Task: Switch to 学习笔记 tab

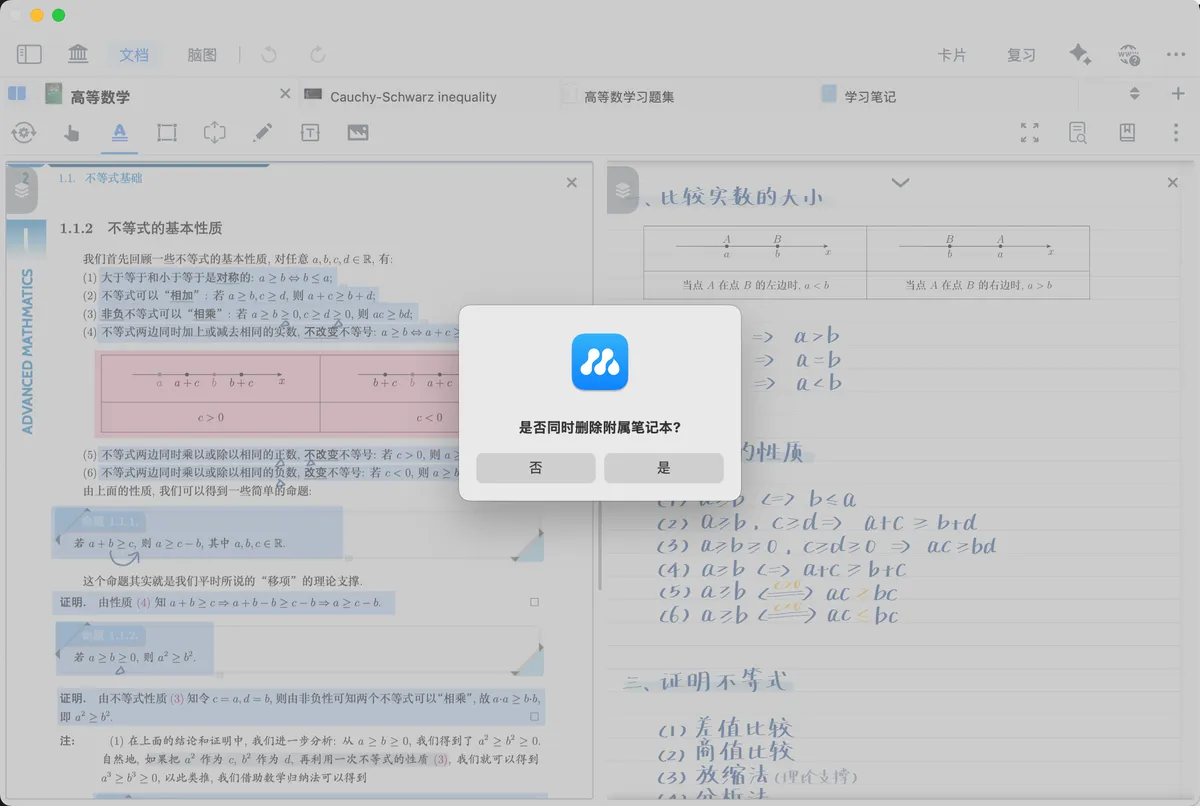Action: coord(870,97)
